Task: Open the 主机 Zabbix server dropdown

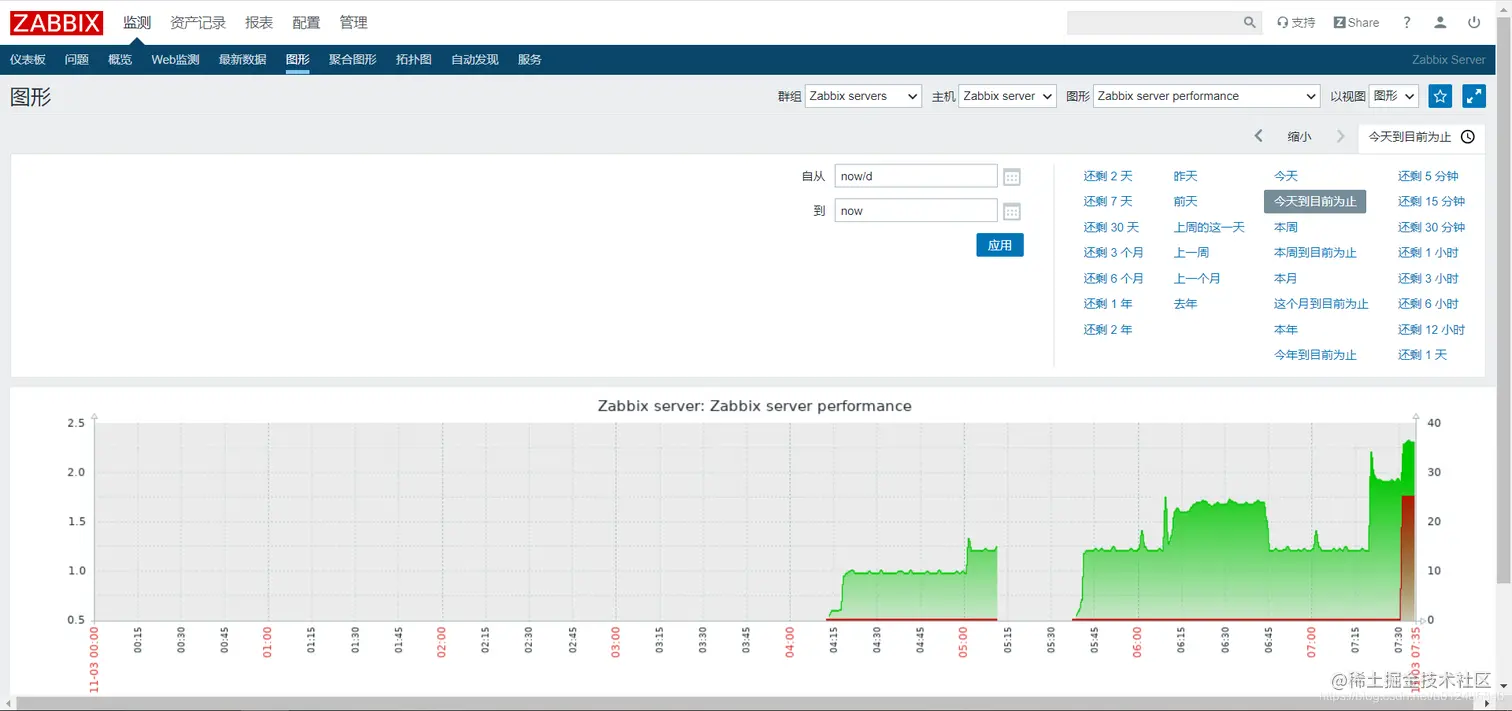Action: [x=1007, y=96]
